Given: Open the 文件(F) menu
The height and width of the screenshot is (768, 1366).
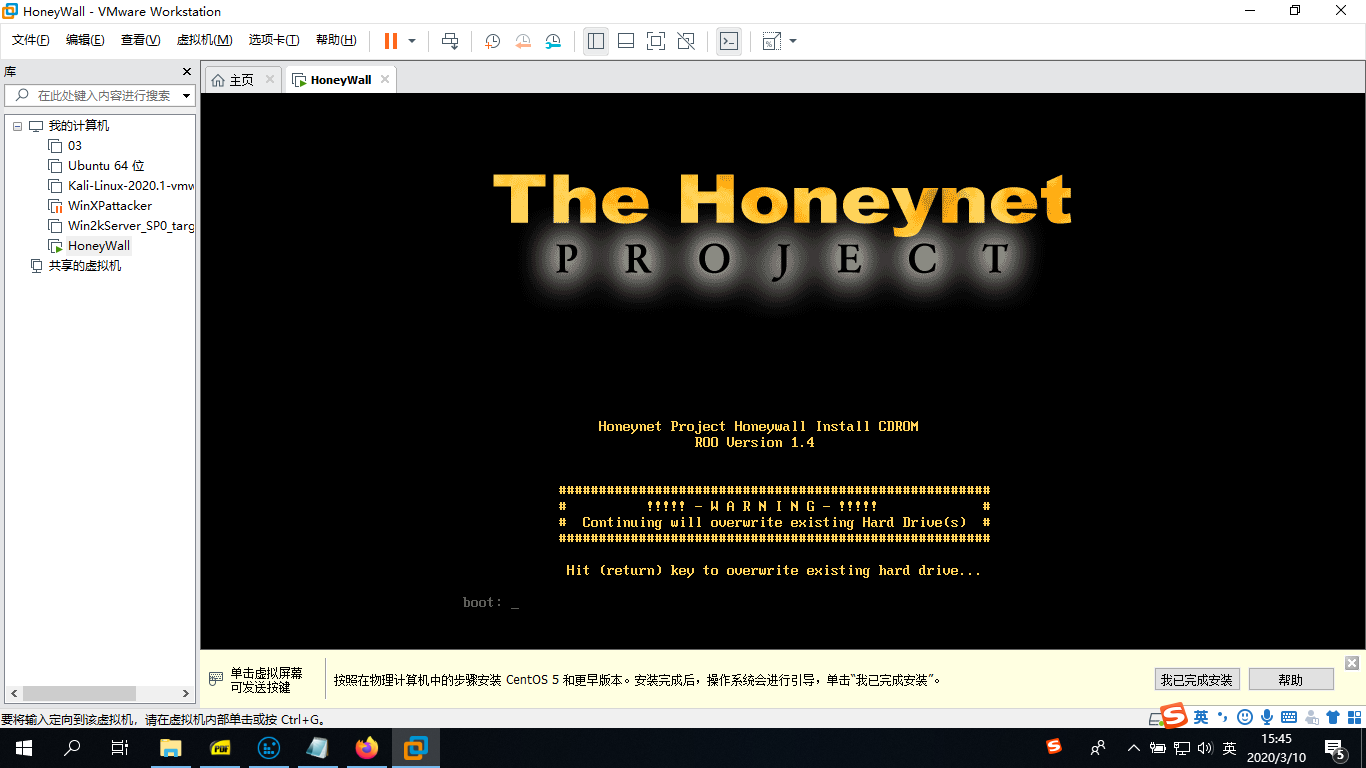Looking at the screenshot, I should point(31,40).
